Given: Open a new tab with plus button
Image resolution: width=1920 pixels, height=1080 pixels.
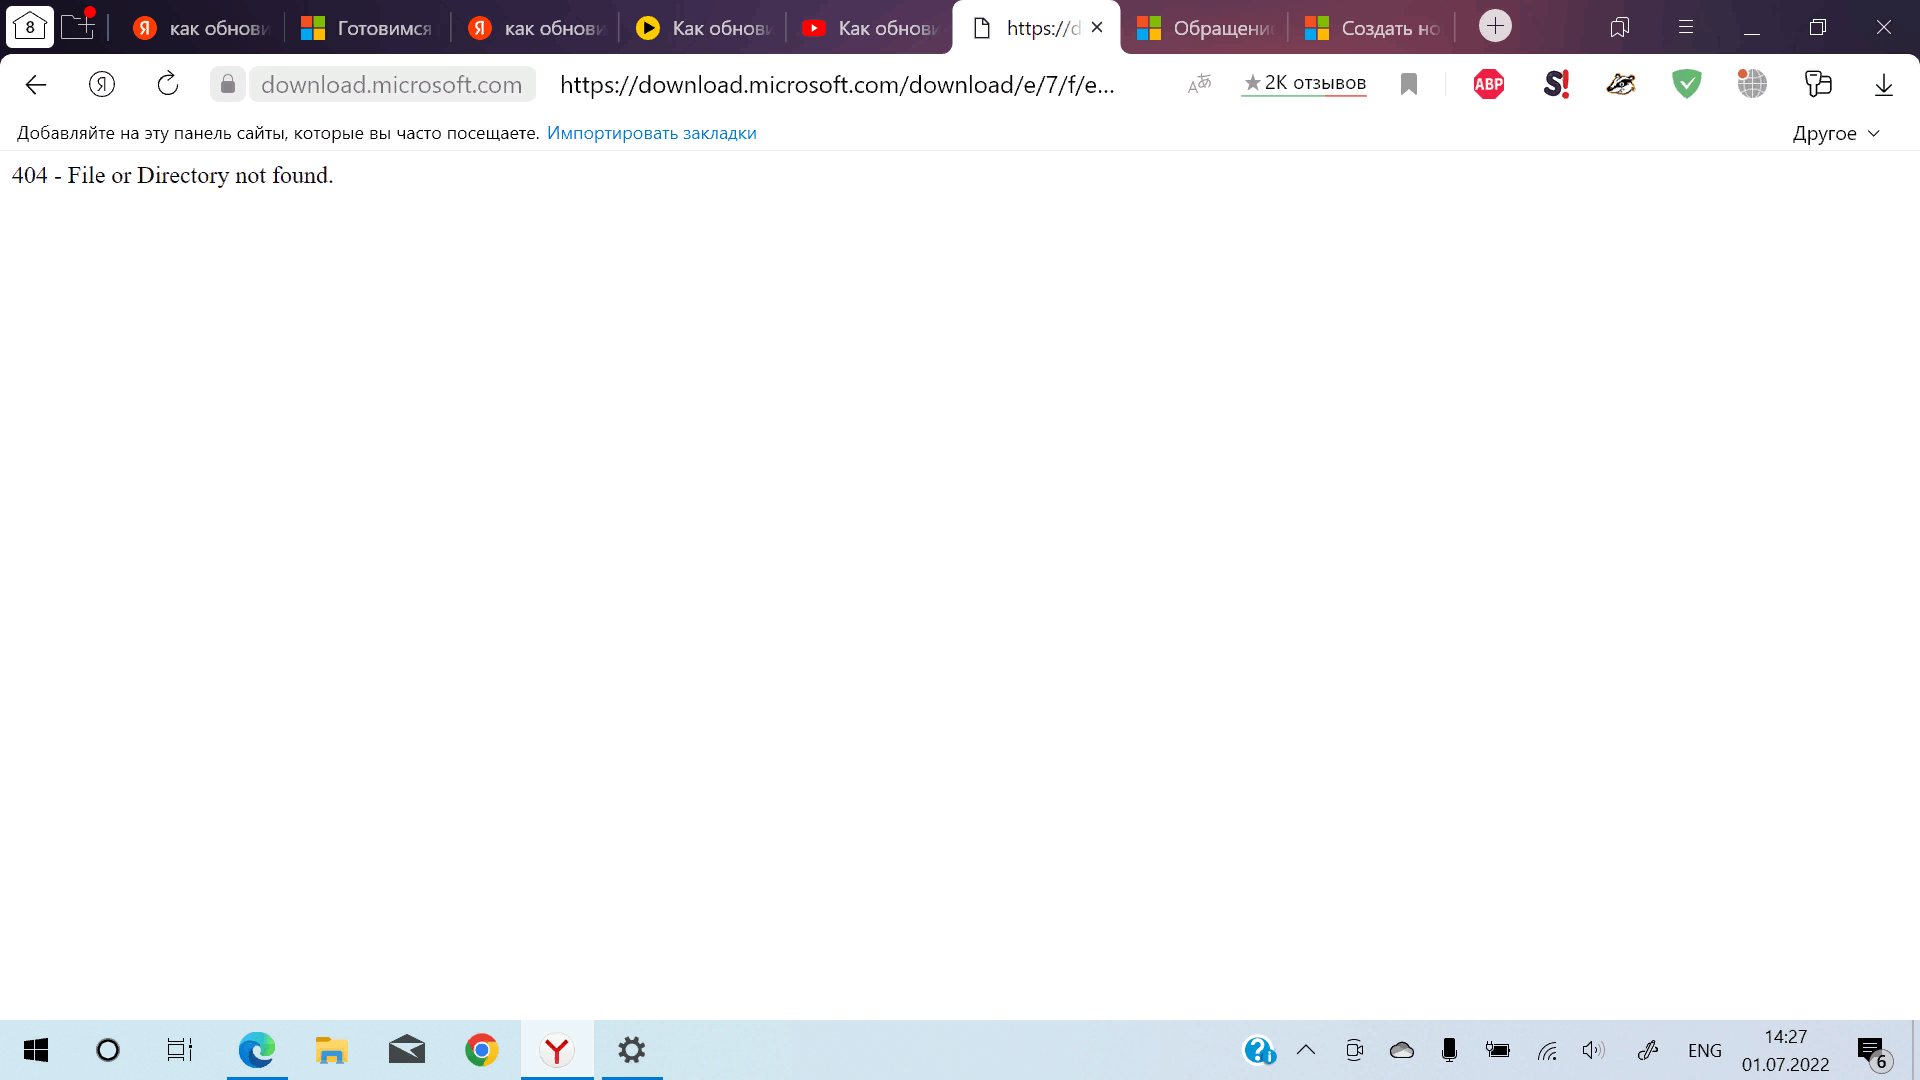Looking at the screenshot, I should click(x=1495, y=26).
